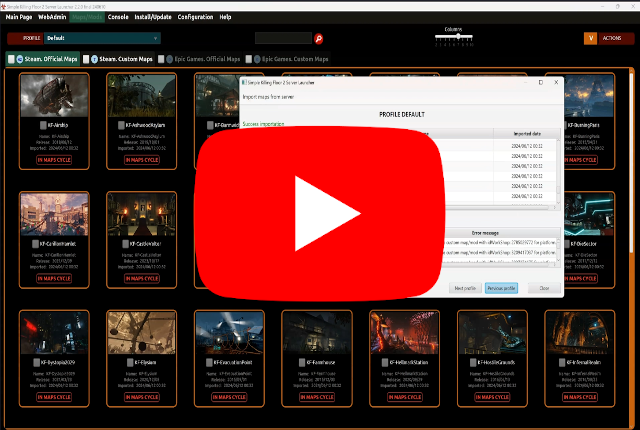640x430 pixels.
Task: Sort by Imported date column header
Action: pyautogui.click(x=527, y=133)
